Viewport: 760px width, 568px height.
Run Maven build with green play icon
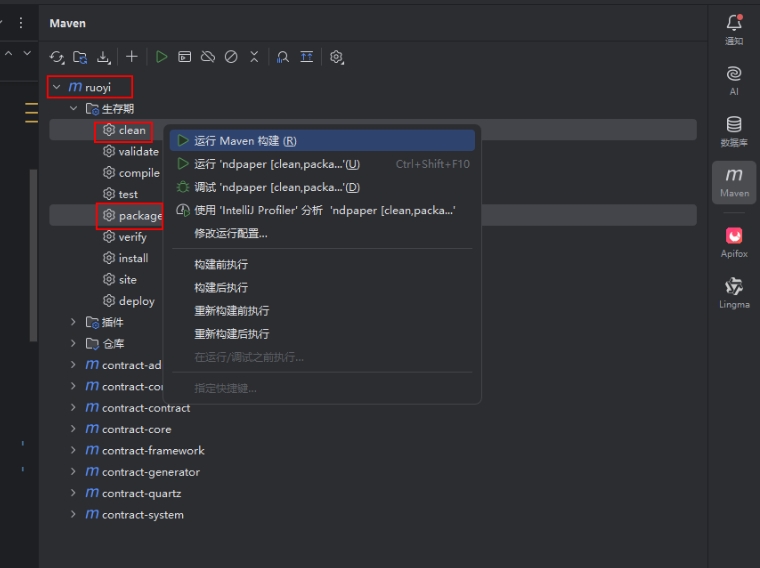coord(161,57)
